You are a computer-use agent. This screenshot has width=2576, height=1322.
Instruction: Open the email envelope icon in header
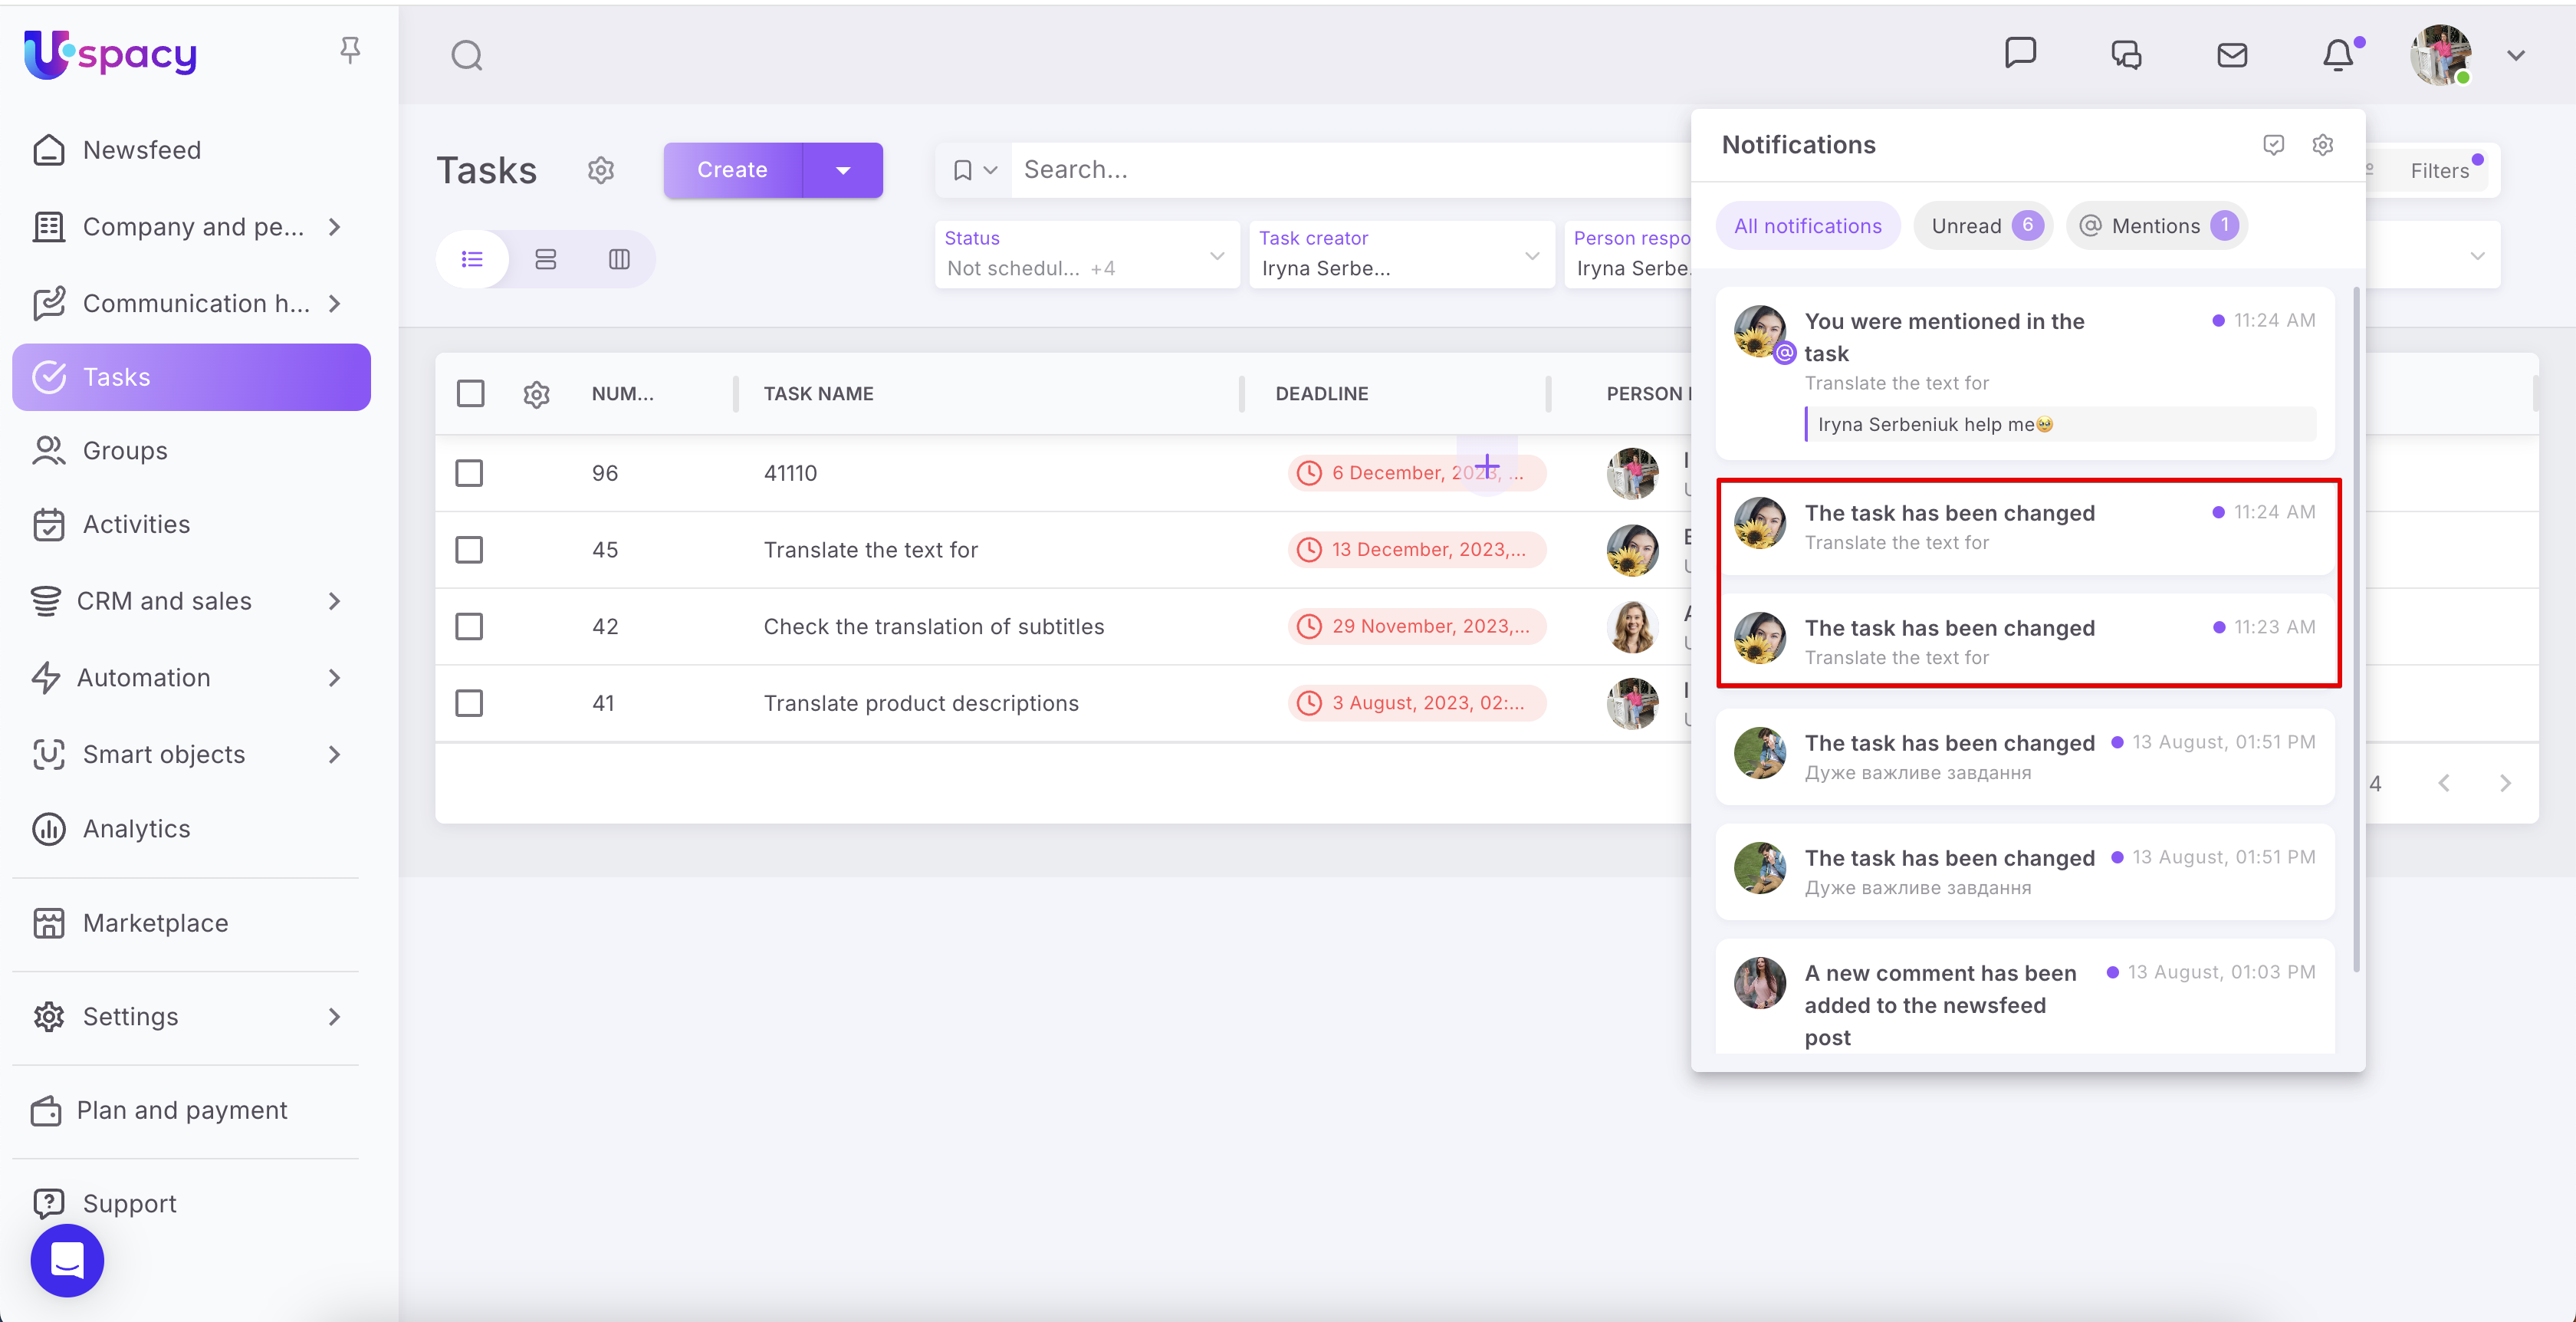pyautogui.click(x=2231, y=55)
